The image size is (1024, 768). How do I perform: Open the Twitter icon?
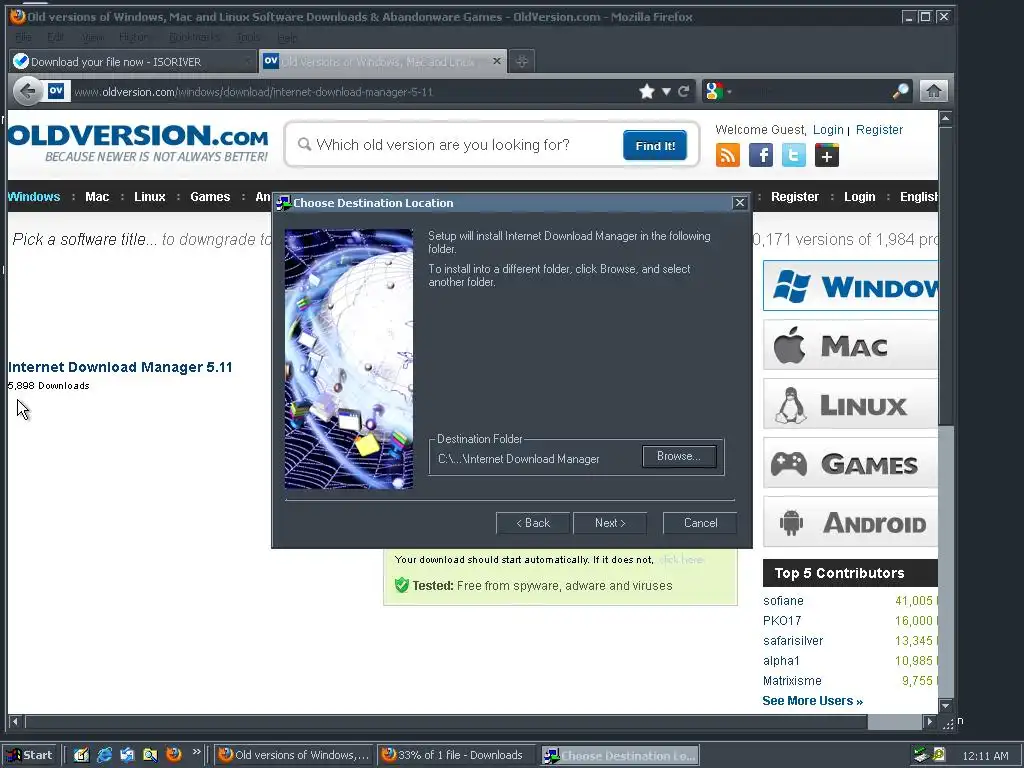click(x=793, y=155)
